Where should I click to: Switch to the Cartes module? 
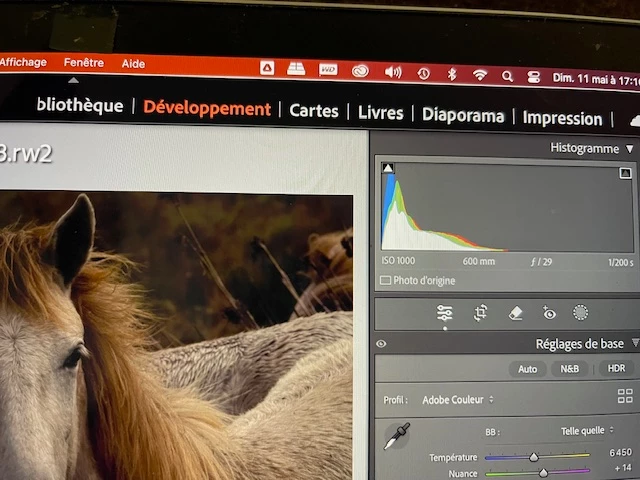(314, 111)
